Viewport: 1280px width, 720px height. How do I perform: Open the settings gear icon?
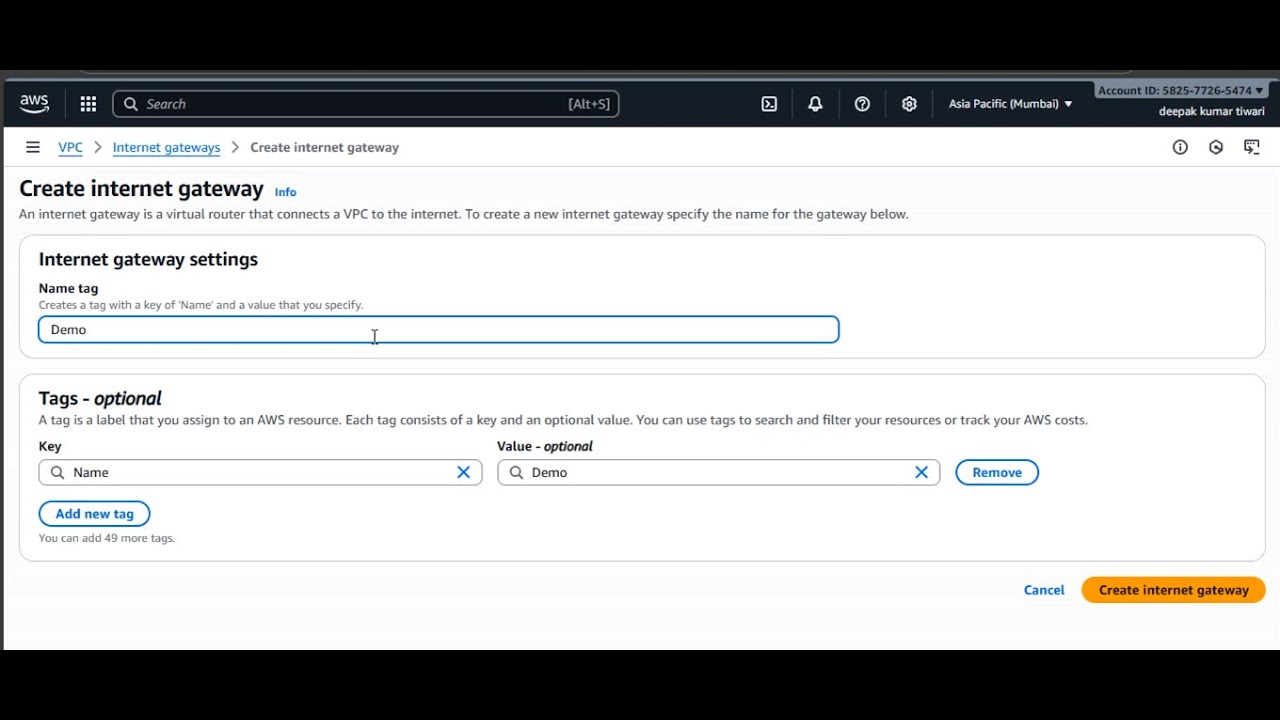[x=909, y=104]
